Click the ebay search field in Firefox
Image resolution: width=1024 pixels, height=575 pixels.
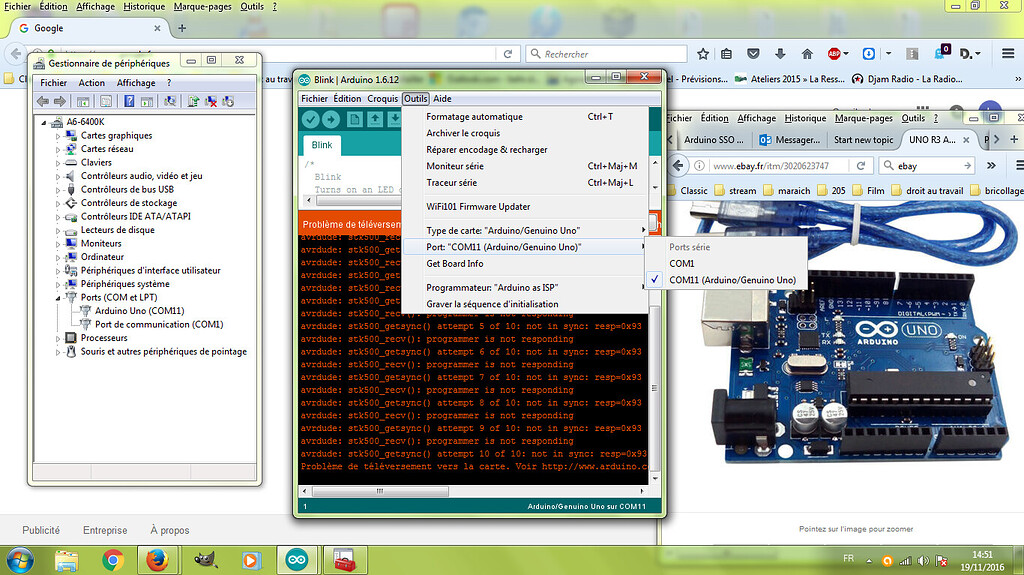pos(928,165)
